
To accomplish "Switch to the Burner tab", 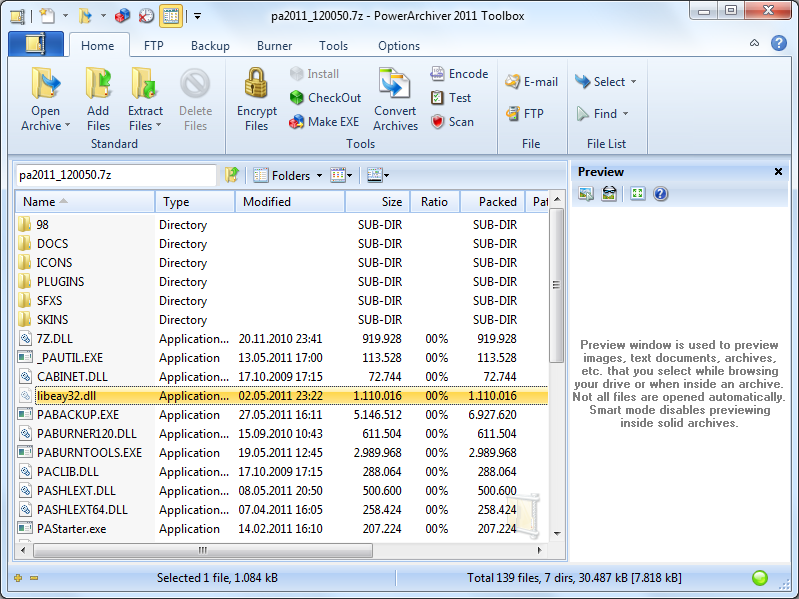I will 275,45.
